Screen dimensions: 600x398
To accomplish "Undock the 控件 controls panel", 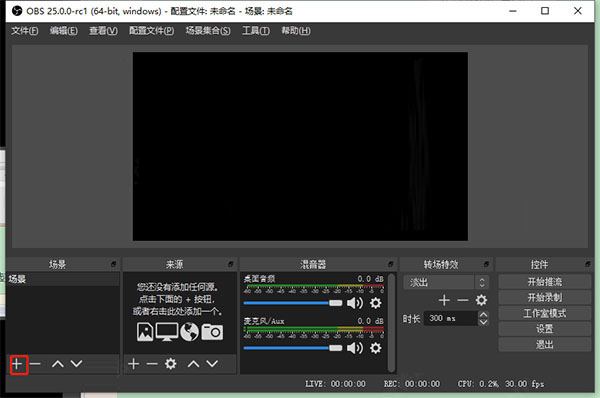I will [x=588, y=264].
